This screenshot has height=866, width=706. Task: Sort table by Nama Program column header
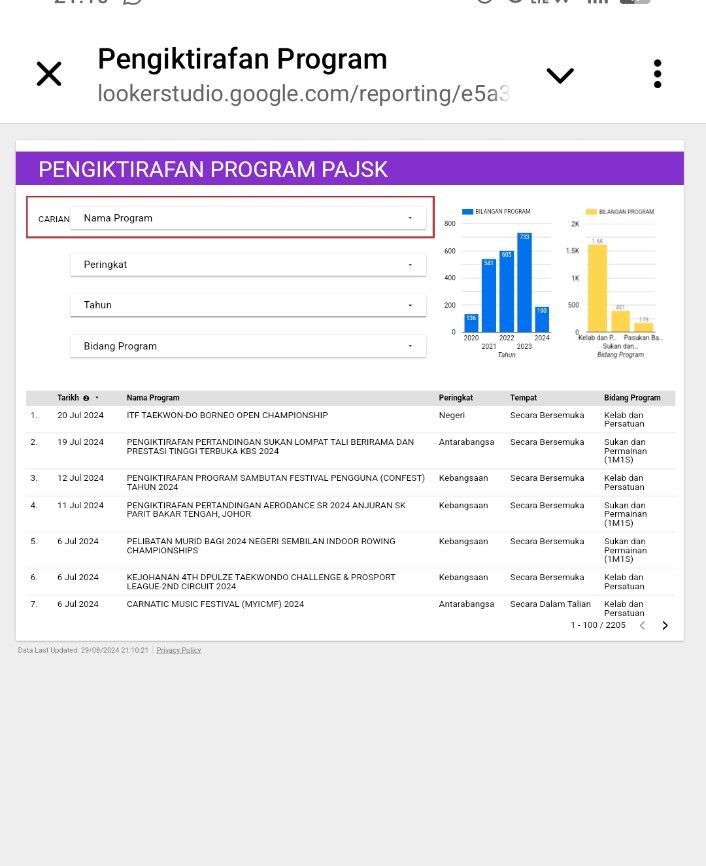coord(153,398)
